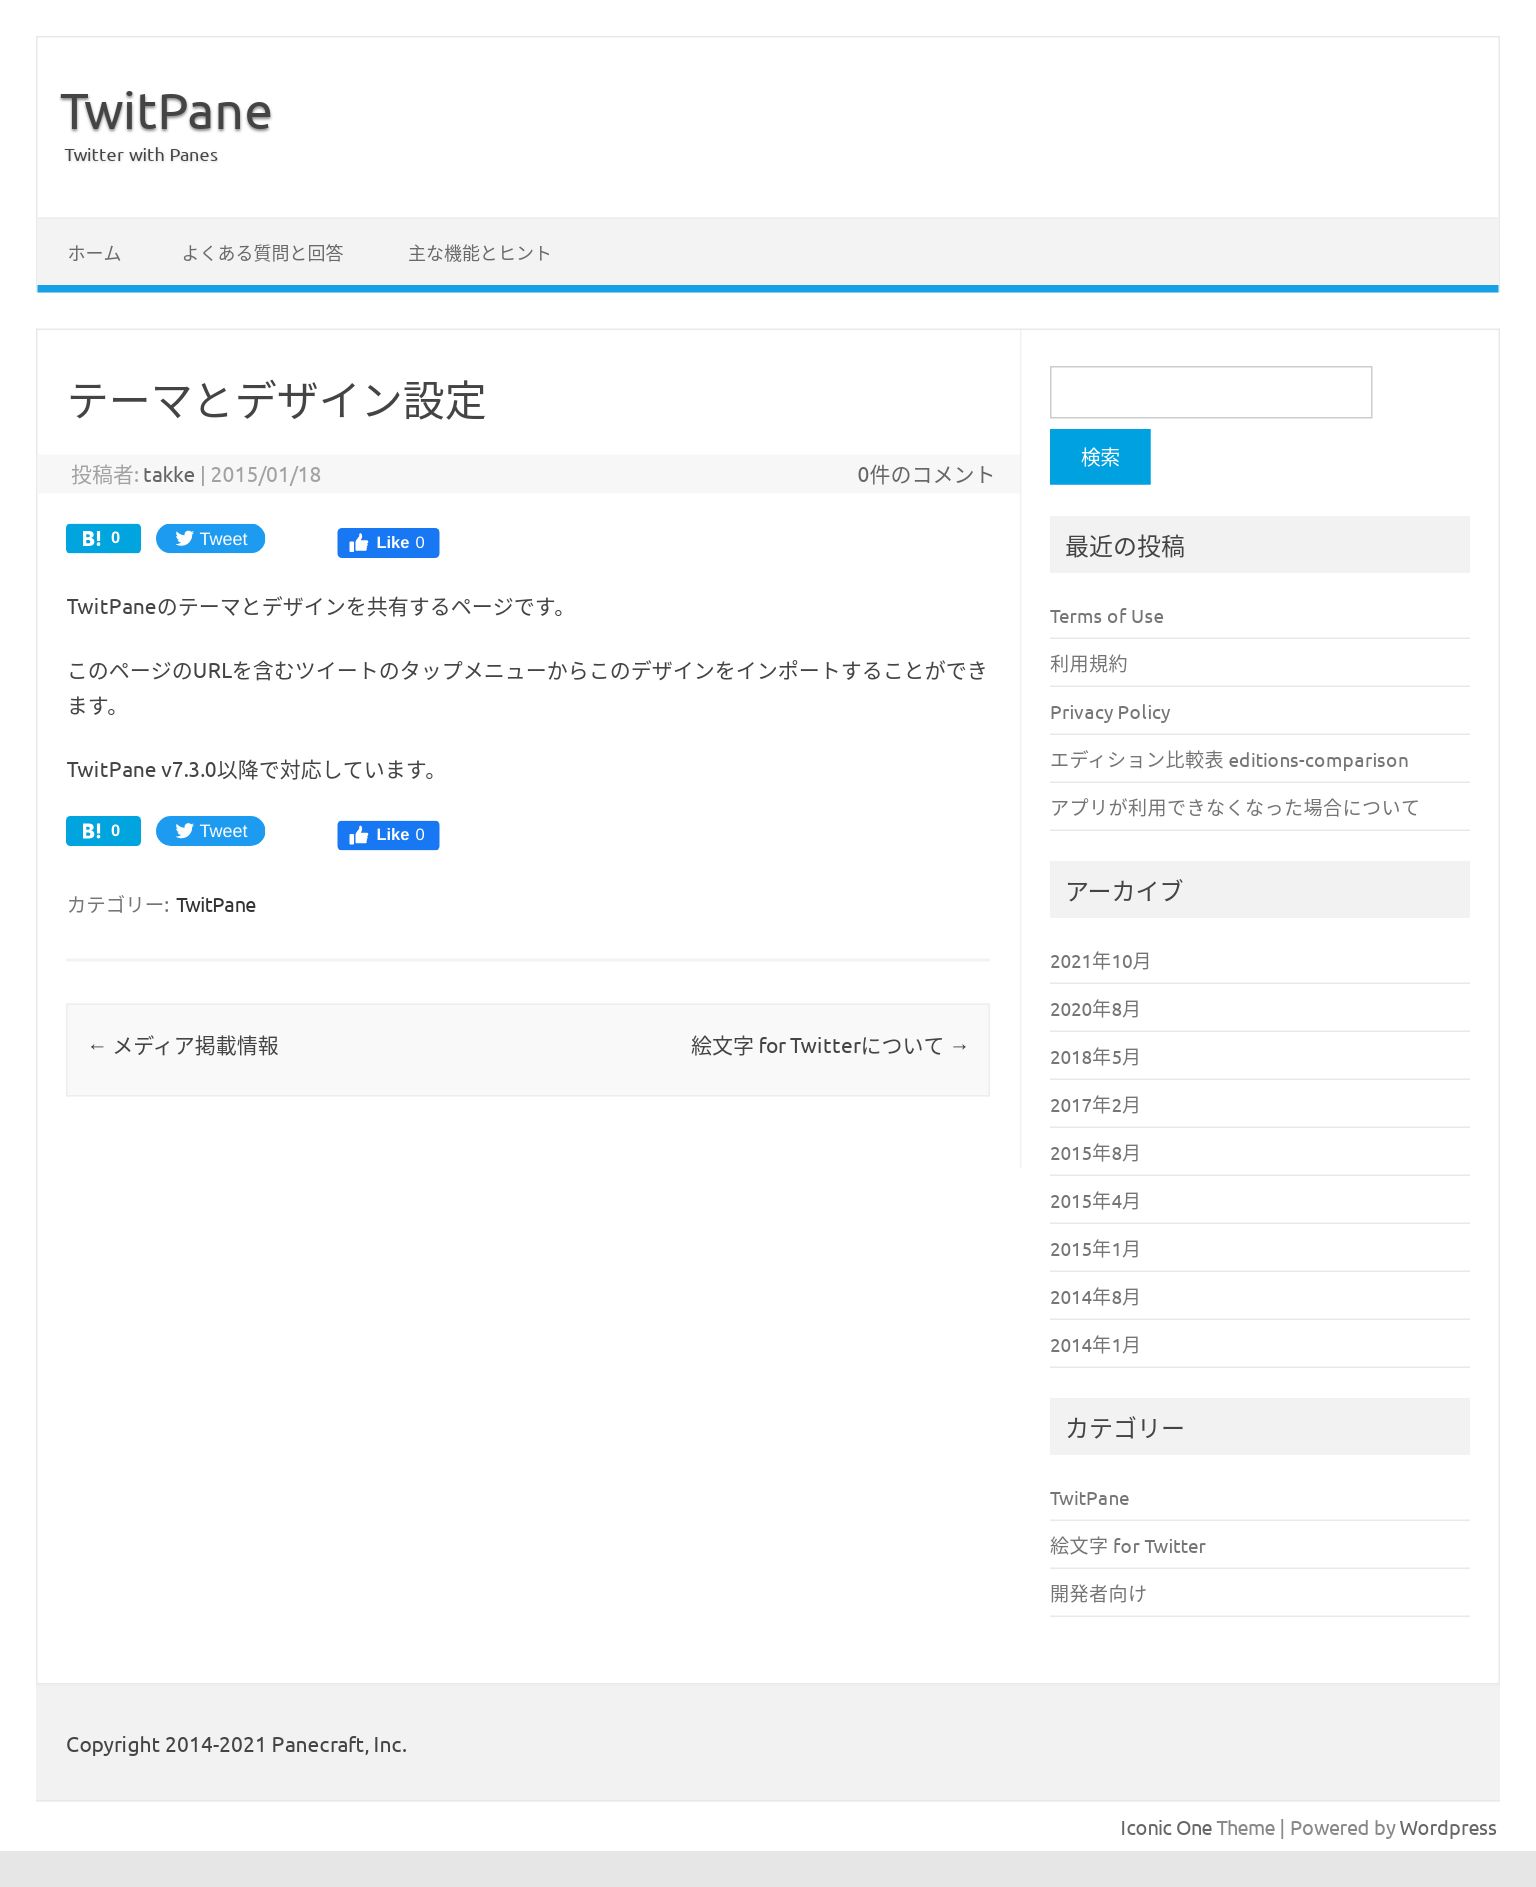Viewport: 1536px width, 1887px height.
Task: Click the Copyright 2014-2021 Panecraft, Inc. text
Action: pyautogui.click(x=236, y=1744)
